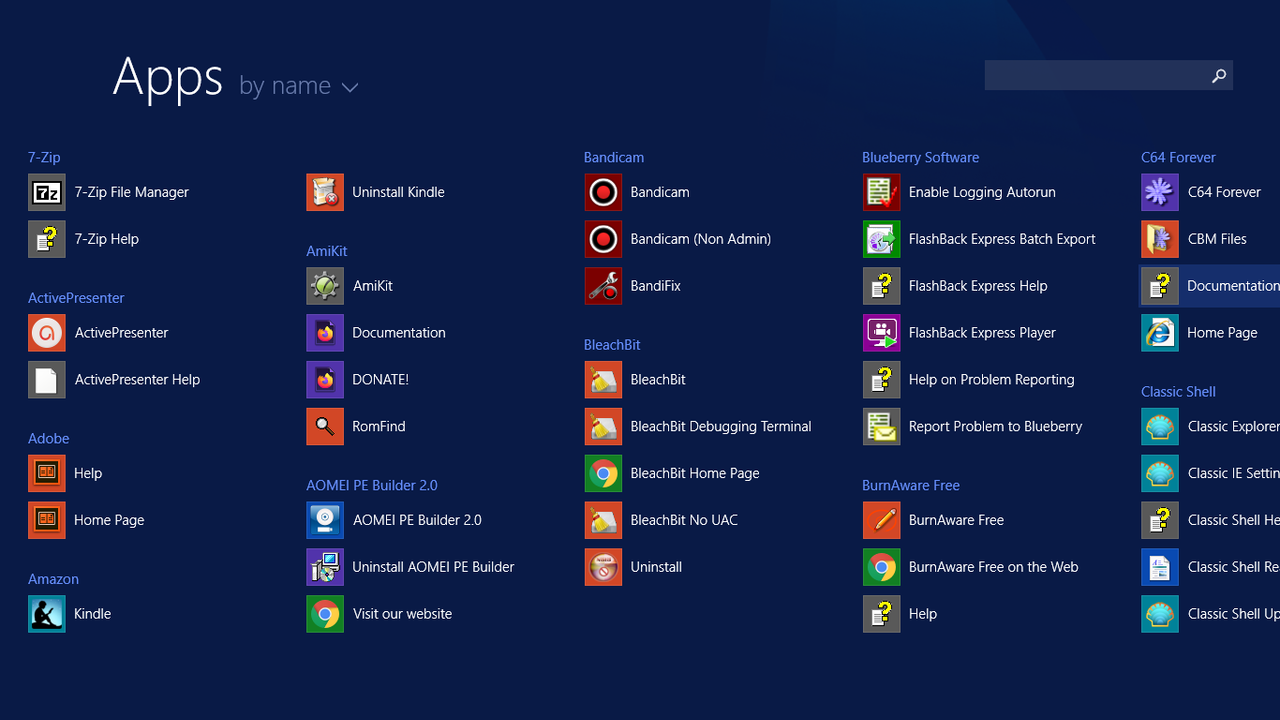The image size is (1280, 720).
Task: Click inside the Apps search field
Action: [1095, 75]
